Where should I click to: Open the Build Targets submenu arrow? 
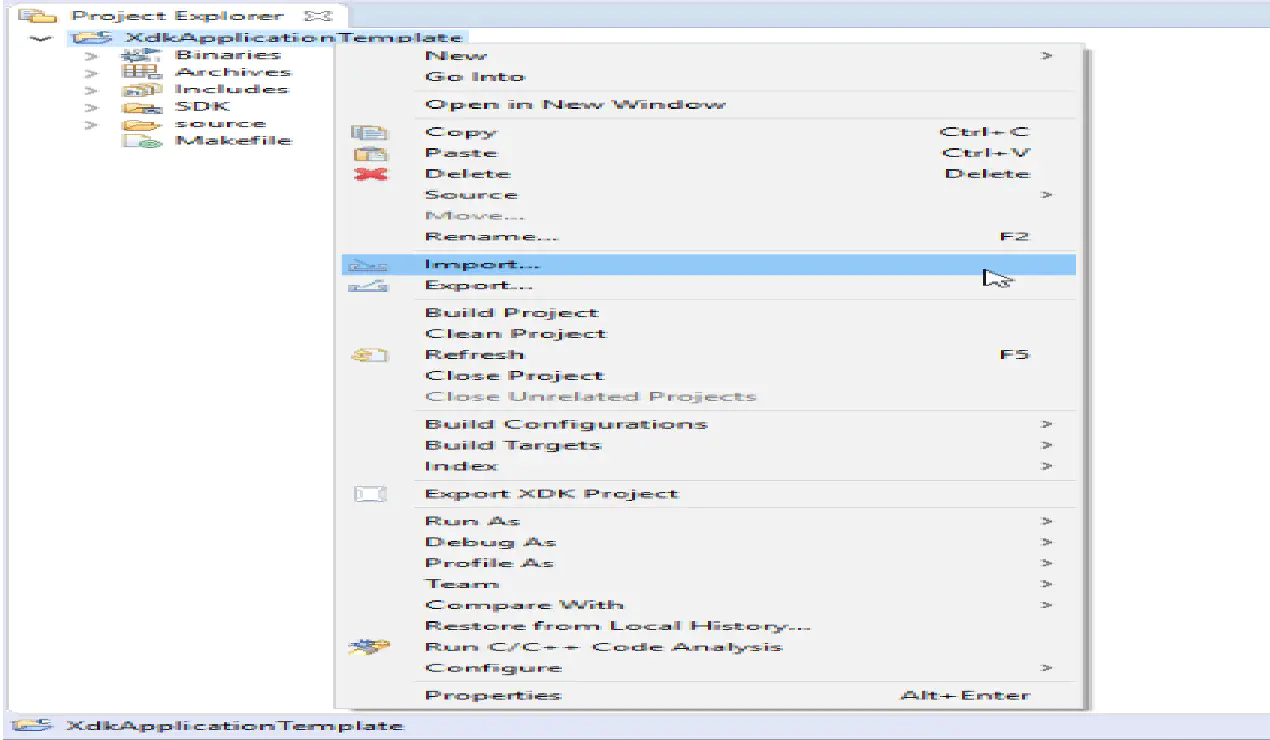(1047, 446)
